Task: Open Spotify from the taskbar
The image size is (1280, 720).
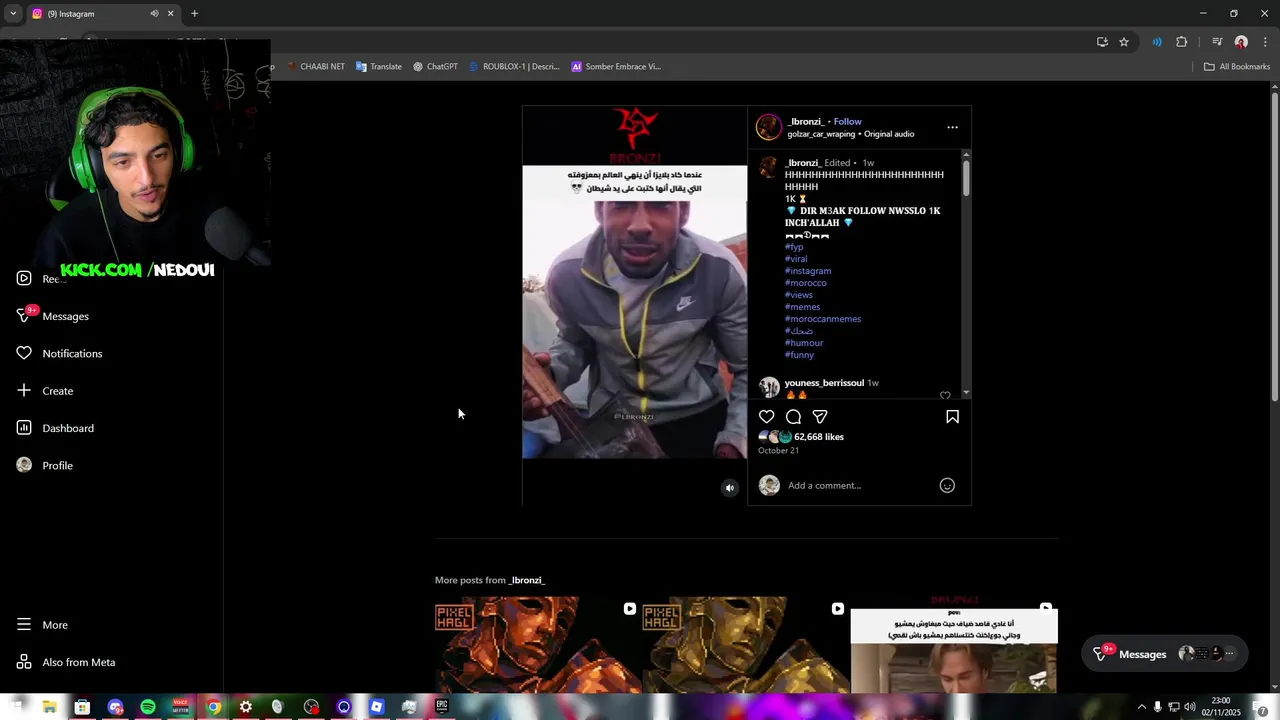Action: pyautogui.click(x=148, y=707)
